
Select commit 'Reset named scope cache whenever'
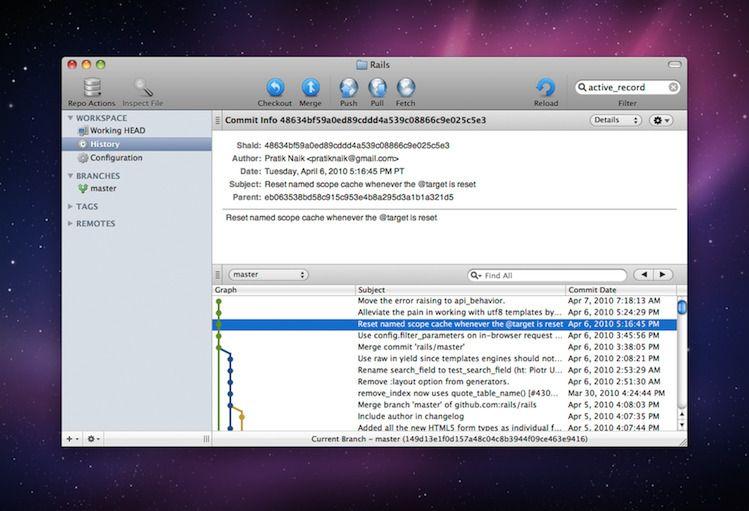444,324
